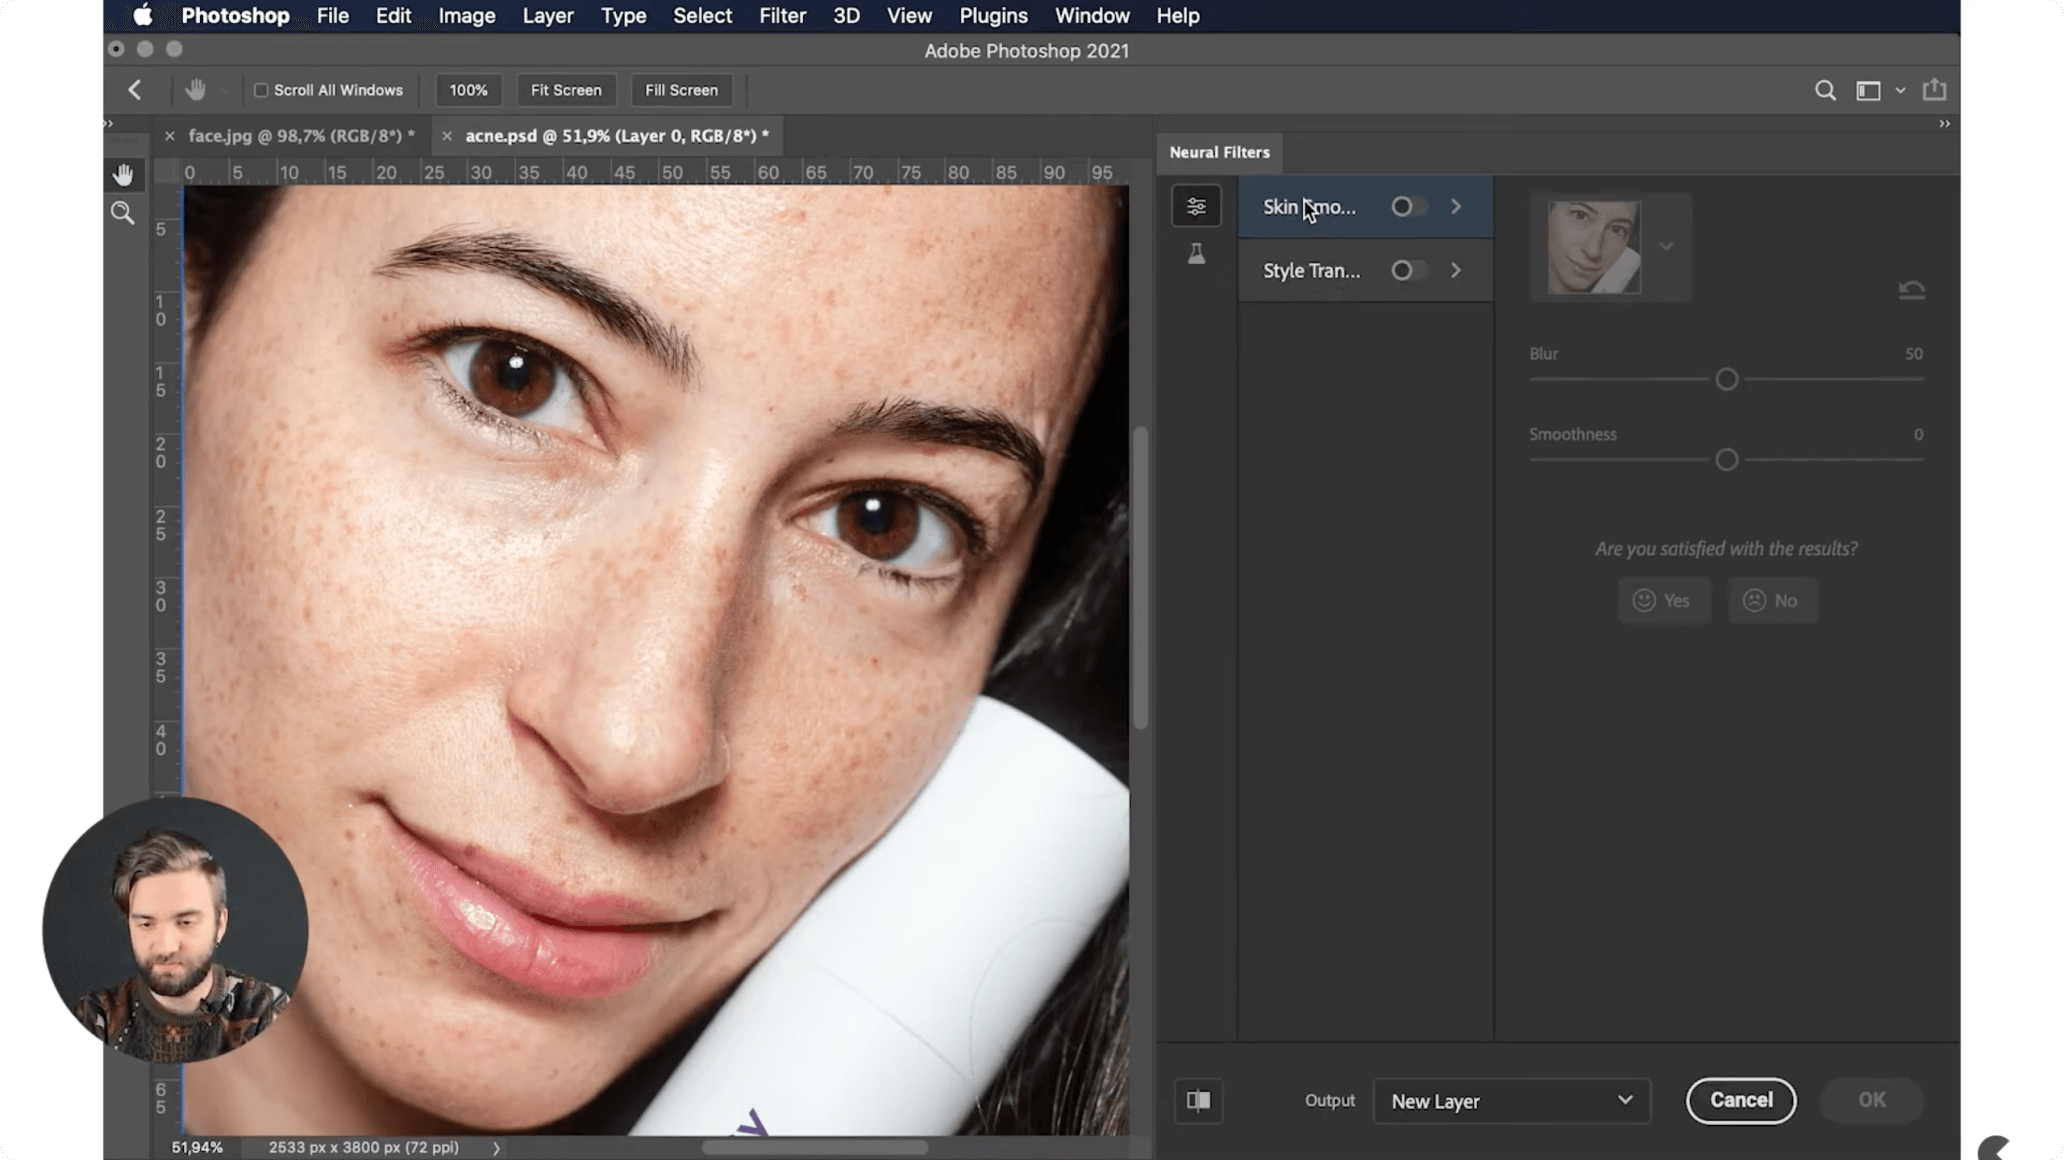Close the face.jpg tab

tap(169, 136)
